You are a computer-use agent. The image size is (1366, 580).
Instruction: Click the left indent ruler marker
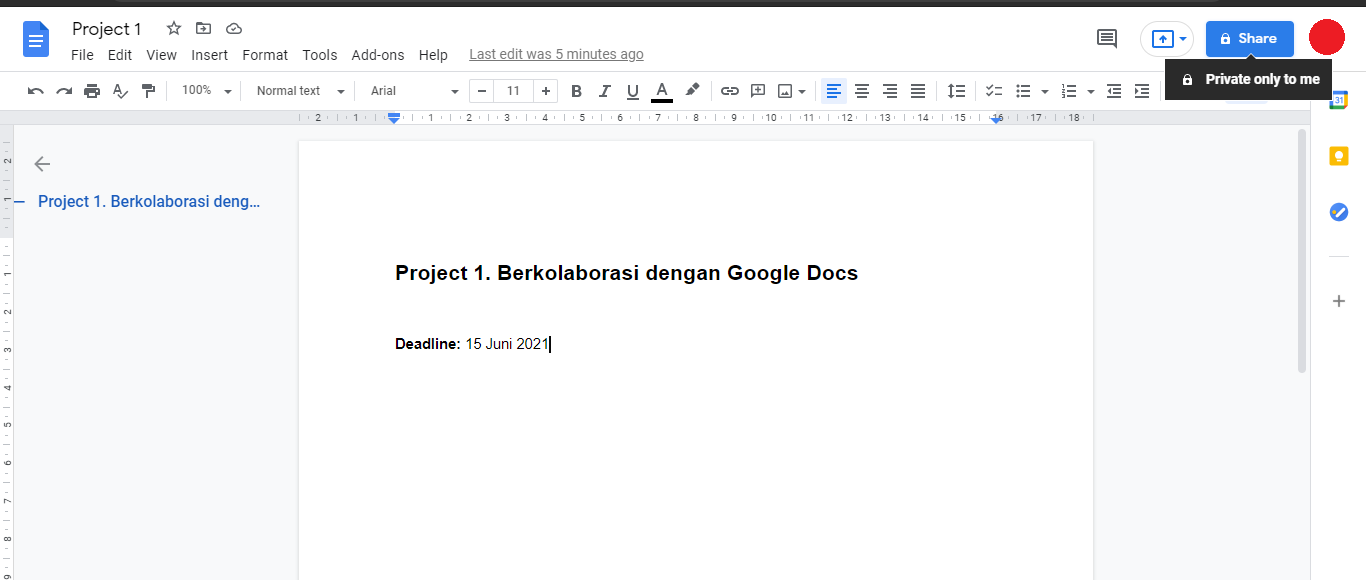[x=394, y=118]
